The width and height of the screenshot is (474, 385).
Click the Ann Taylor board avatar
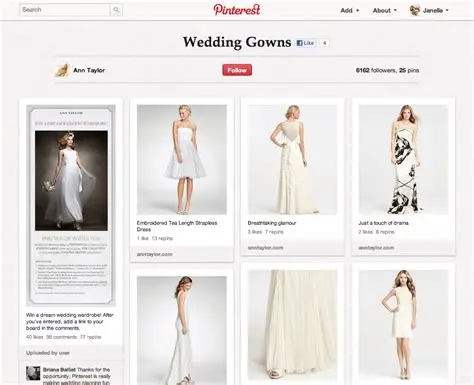click(x=61, y=70)
